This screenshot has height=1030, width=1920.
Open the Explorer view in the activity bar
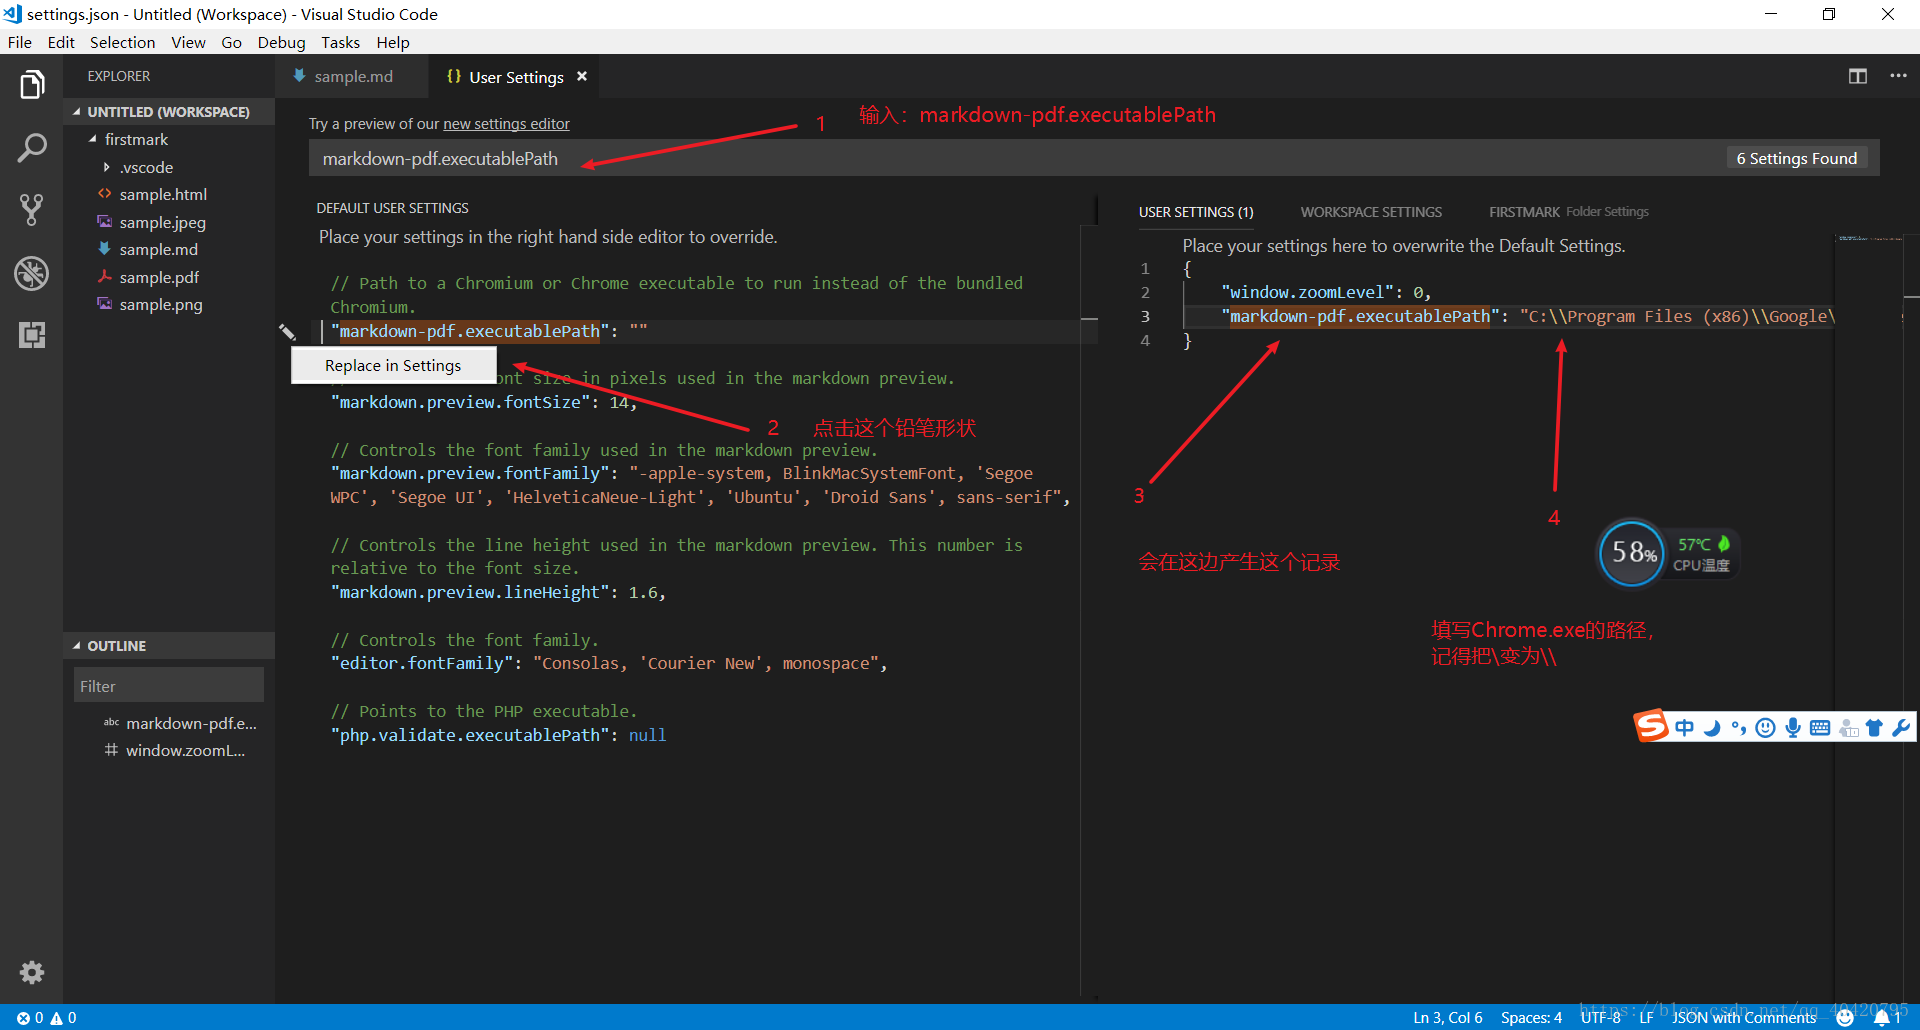pos(33,85)
